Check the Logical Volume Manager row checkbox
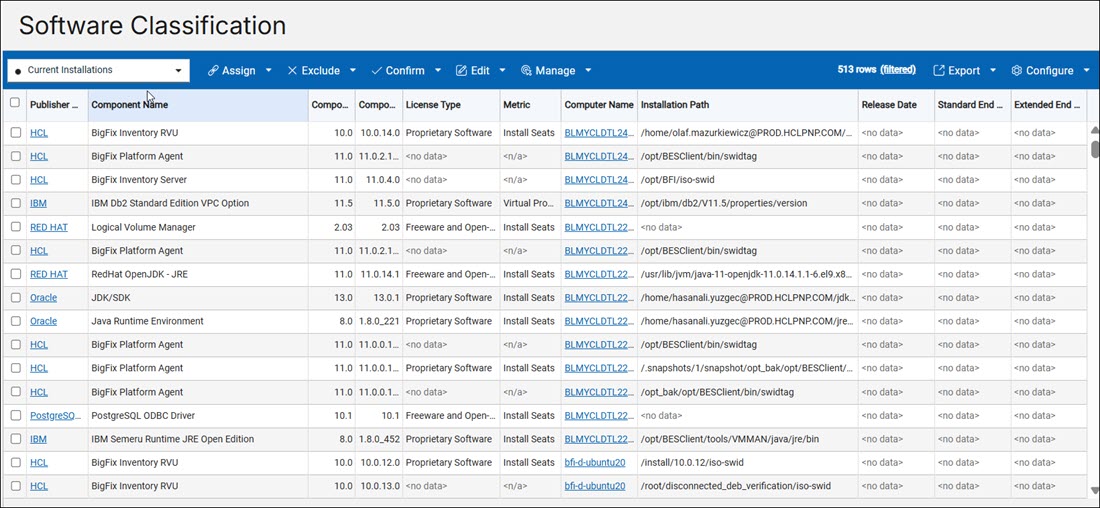The height and width of the screenshot is (508, 1100). [x=15, y=227]
